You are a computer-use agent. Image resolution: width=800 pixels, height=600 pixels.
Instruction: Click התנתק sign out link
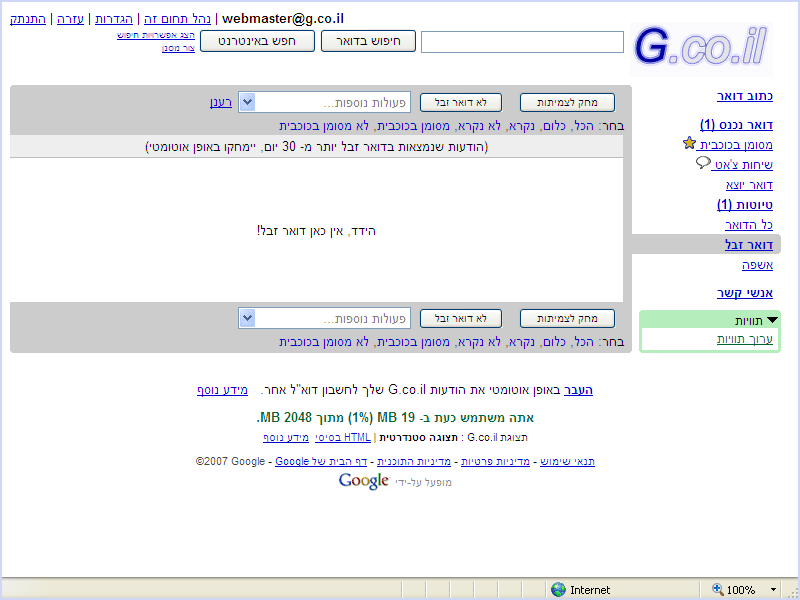point(28,19)
